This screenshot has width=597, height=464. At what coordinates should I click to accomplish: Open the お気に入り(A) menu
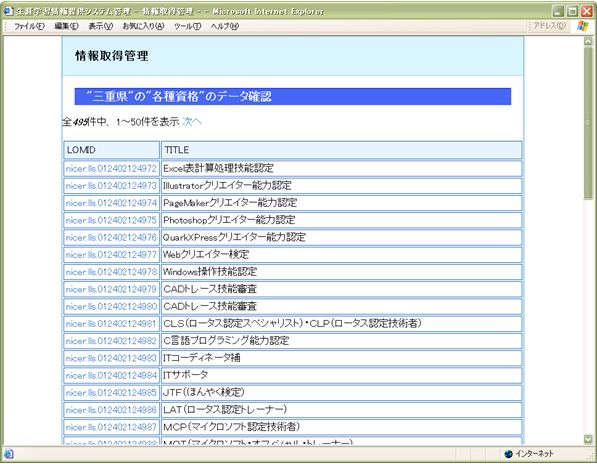pyautogui.click(x=143, y=26)
